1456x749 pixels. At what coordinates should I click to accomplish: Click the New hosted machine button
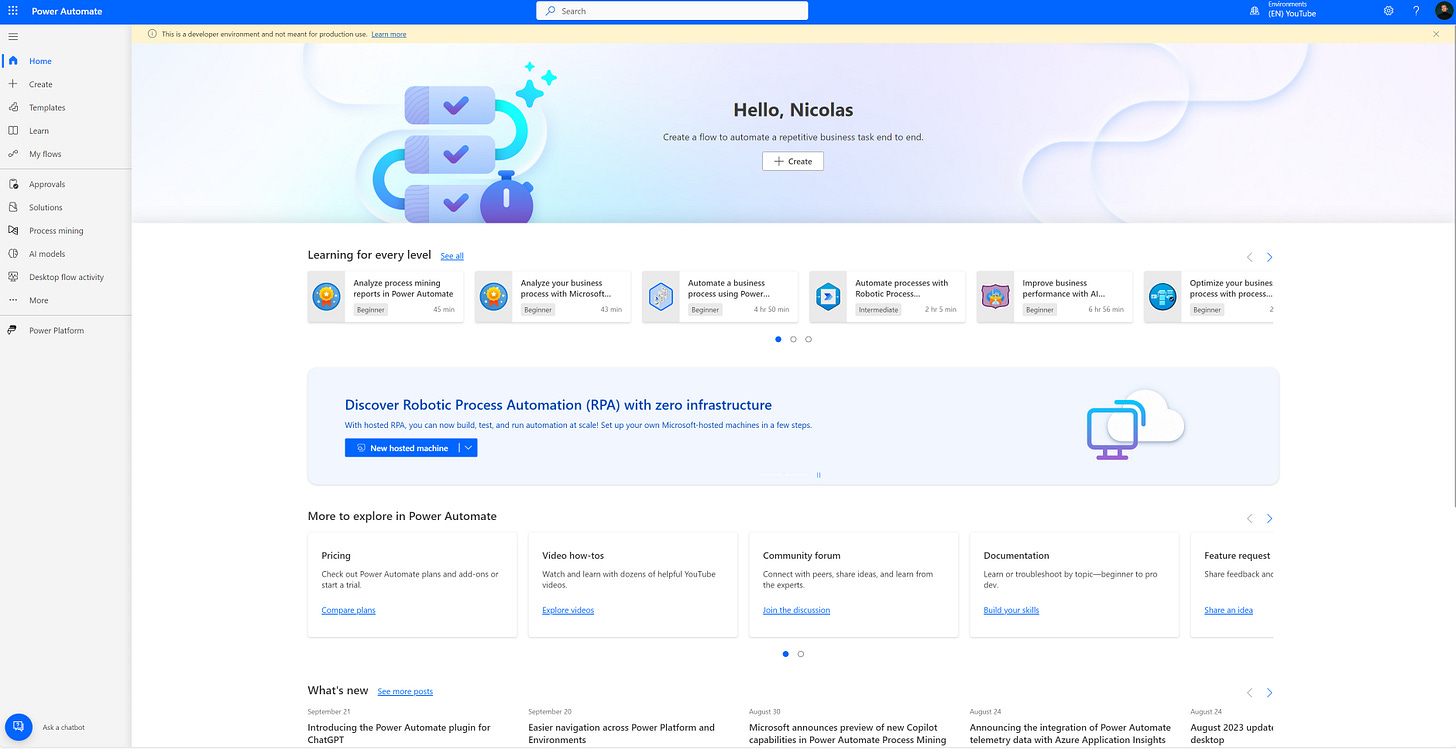402,448
